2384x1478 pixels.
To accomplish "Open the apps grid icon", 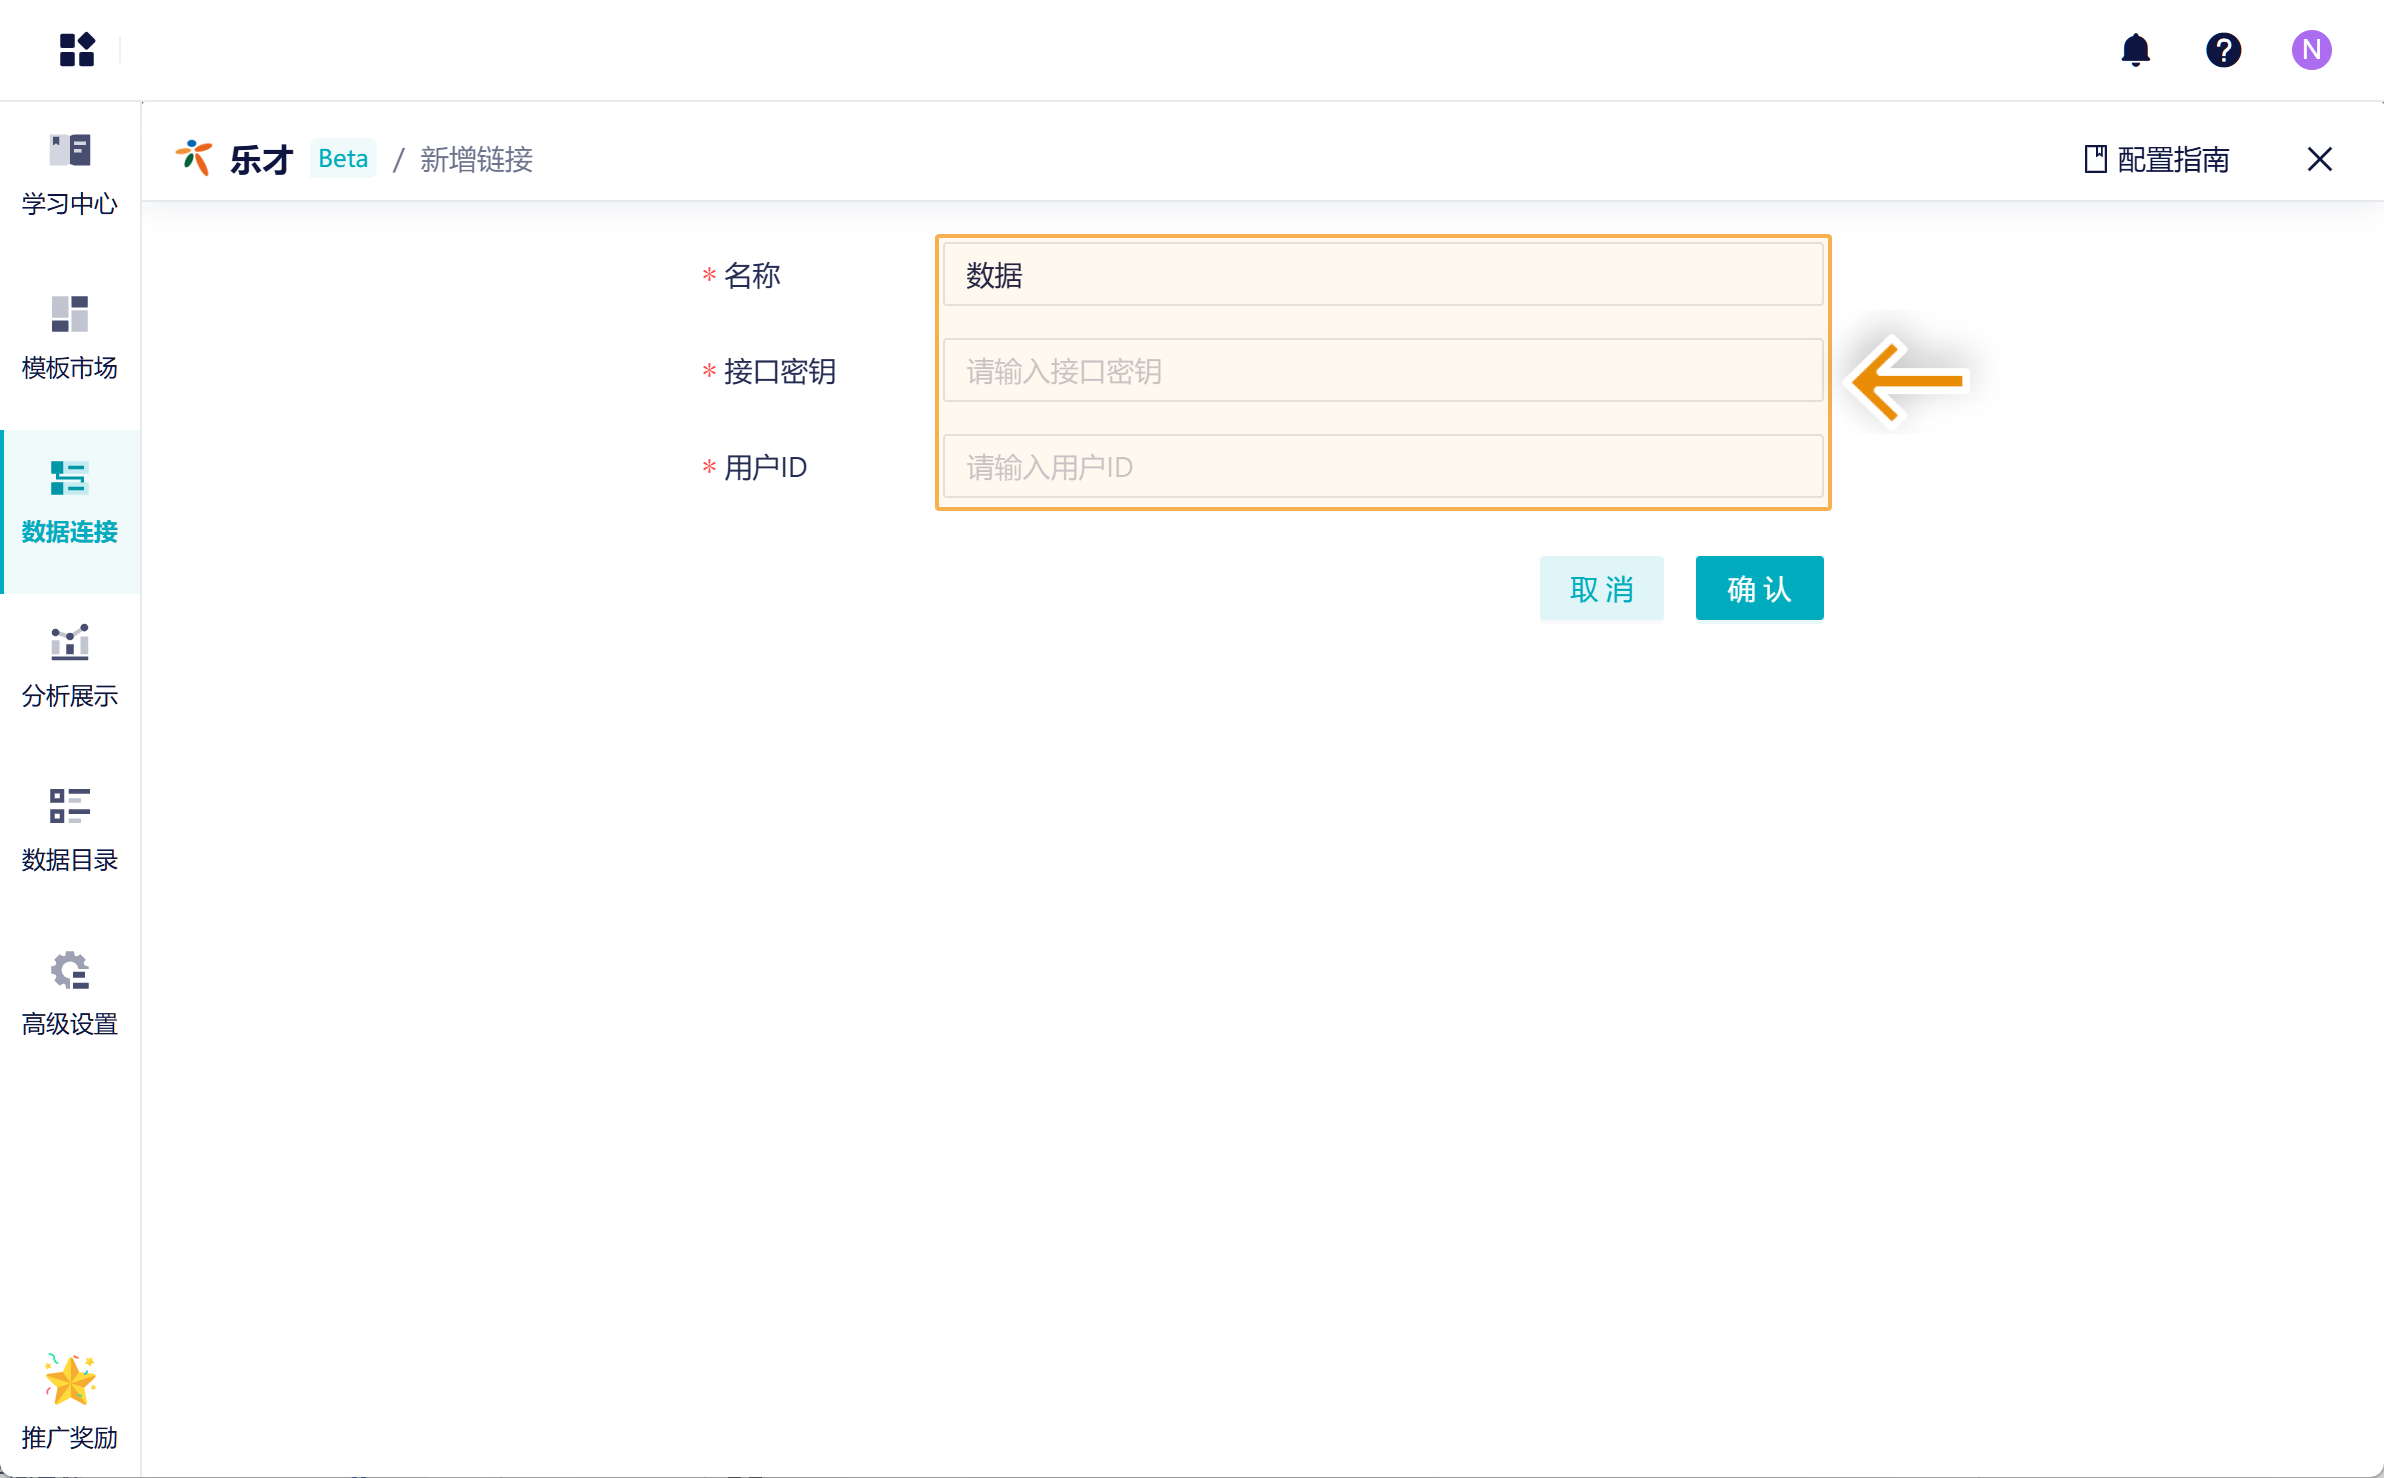I will coord(77,49).
